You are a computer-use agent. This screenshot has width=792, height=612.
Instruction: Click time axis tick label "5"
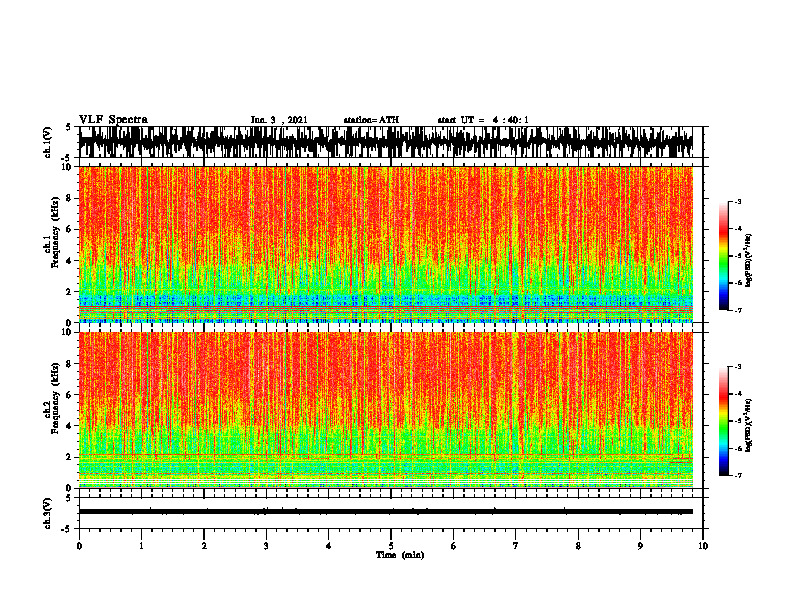coord(391,546)
